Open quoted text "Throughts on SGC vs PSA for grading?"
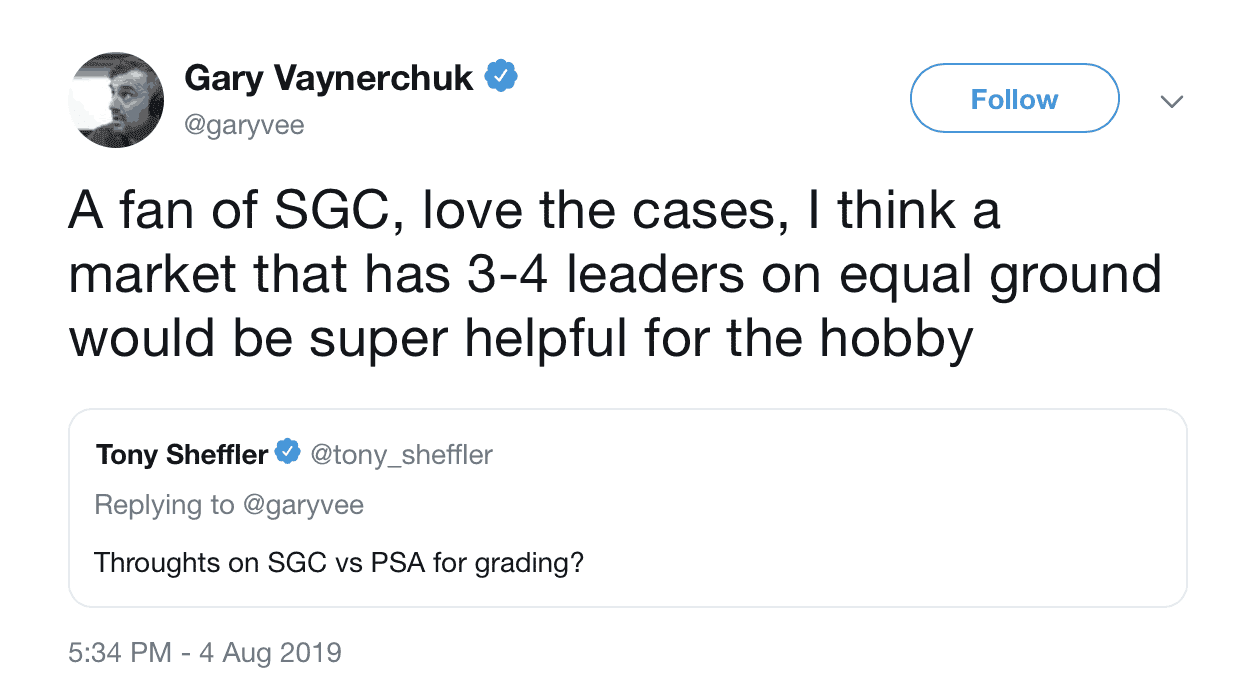1254x682 pixels. point(338,562)
